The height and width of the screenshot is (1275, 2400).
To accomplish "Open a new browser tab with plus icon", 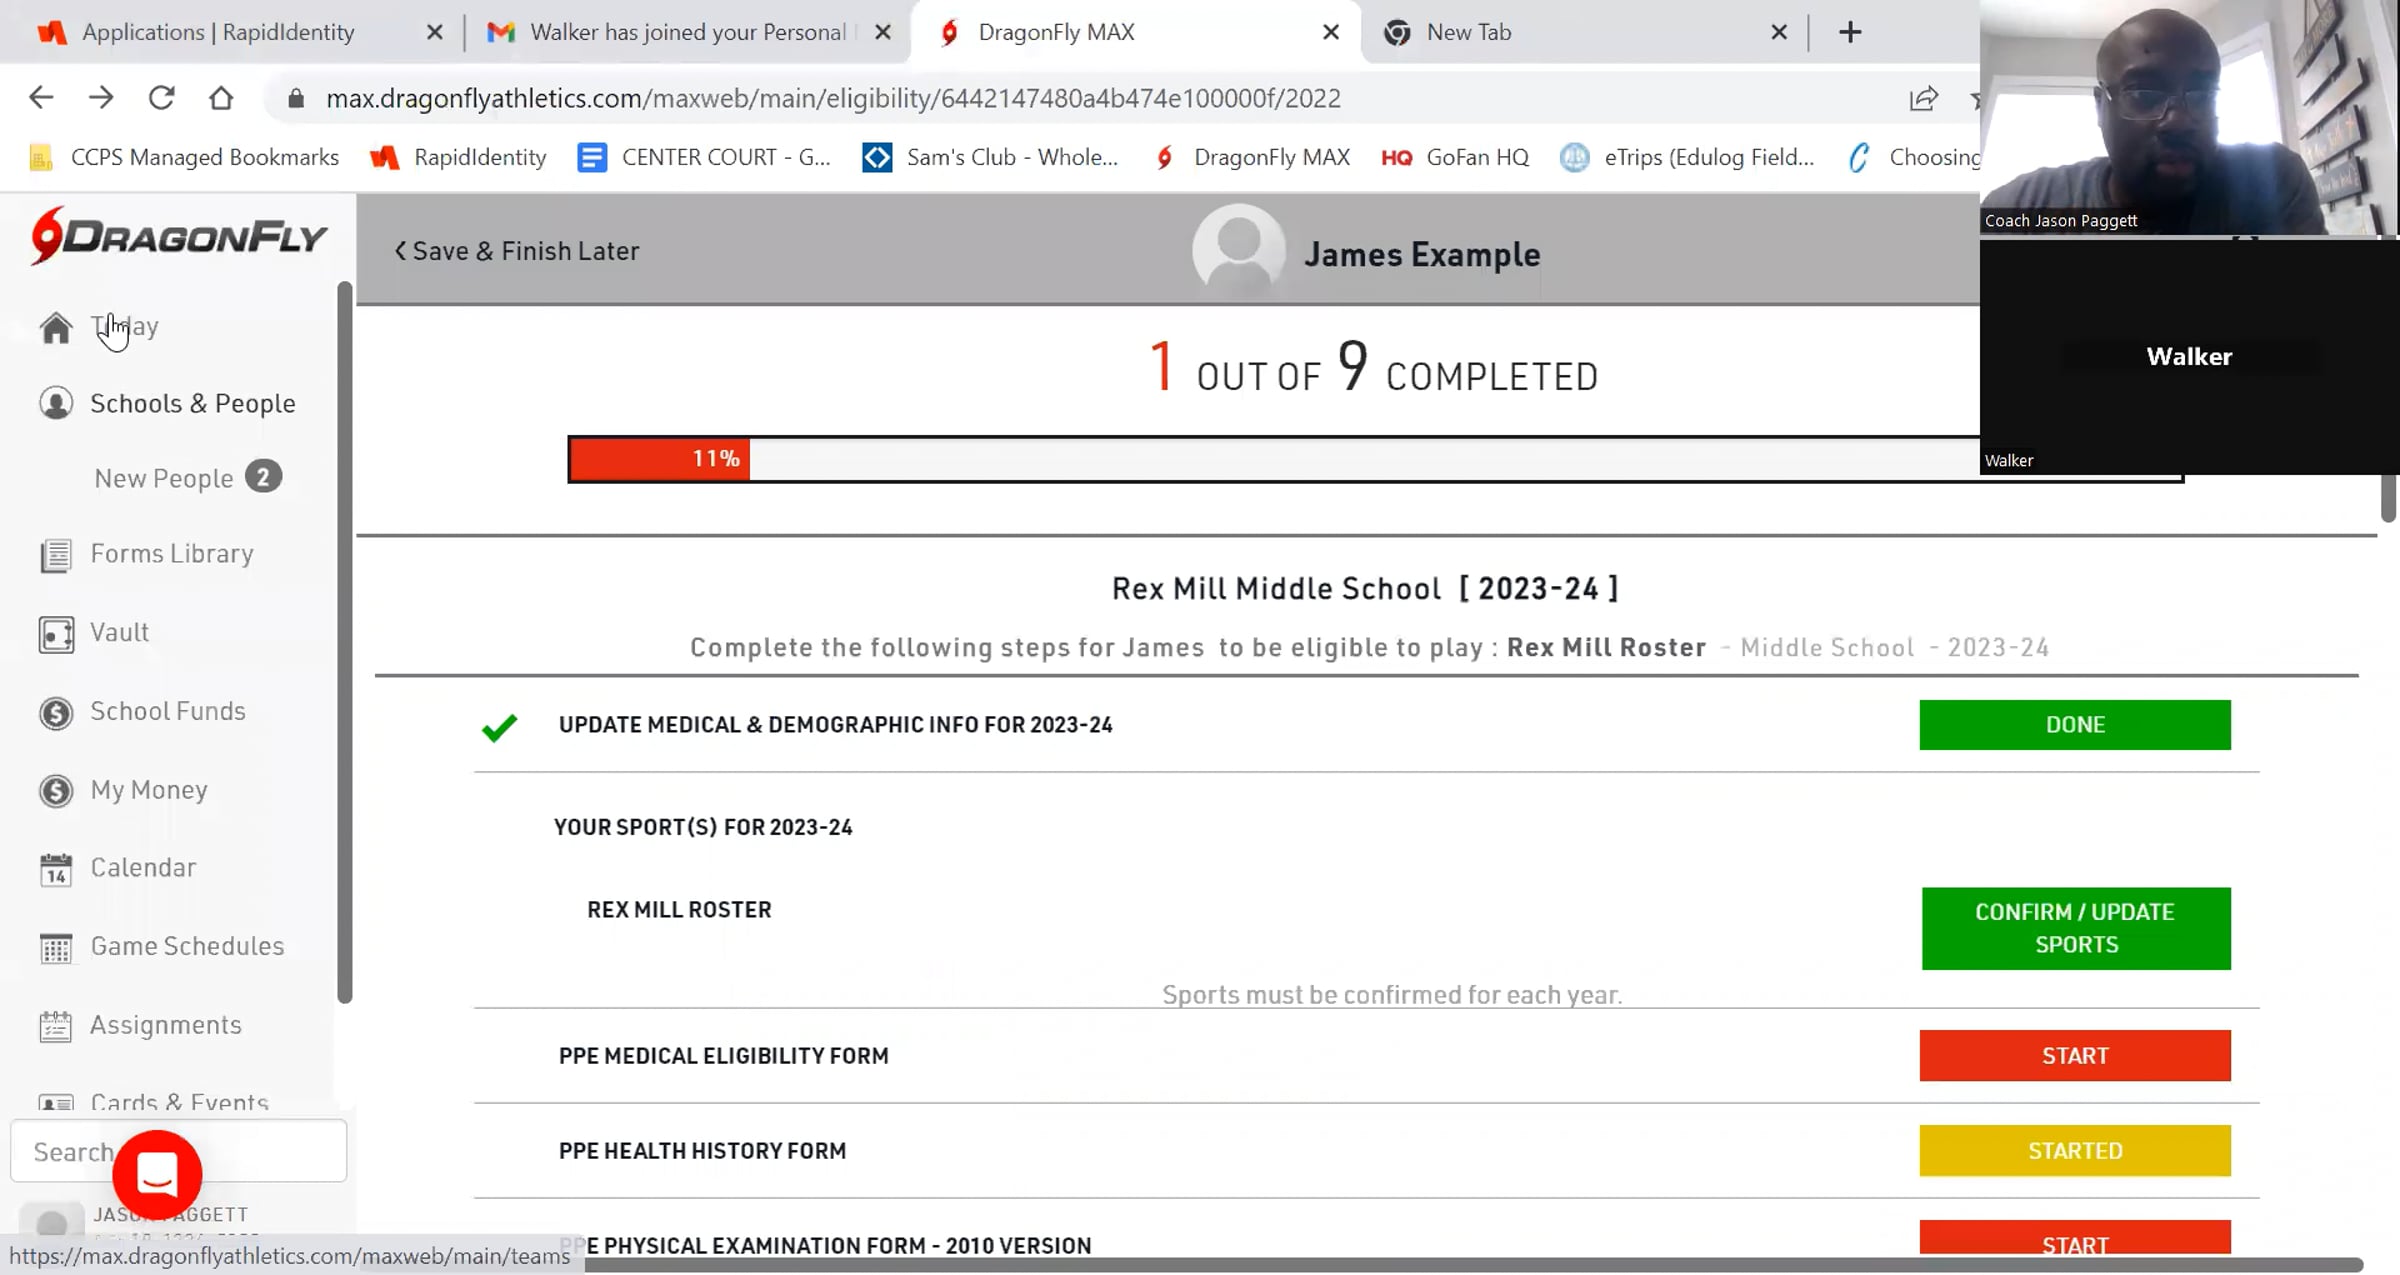I will click(1850, 32).
